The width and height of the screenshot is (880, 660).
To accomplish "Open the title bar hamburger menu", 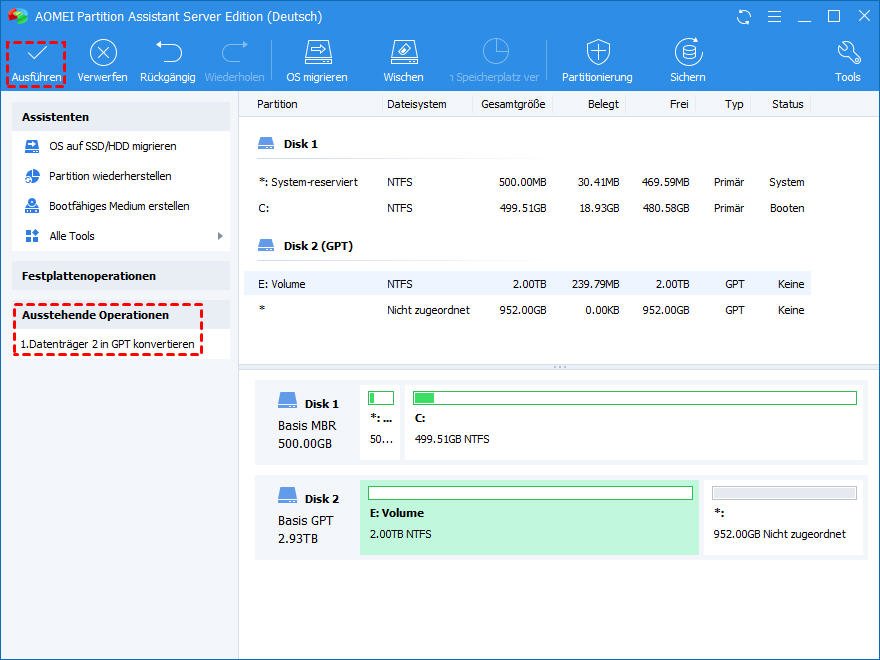I will click(x=772, y=17).
